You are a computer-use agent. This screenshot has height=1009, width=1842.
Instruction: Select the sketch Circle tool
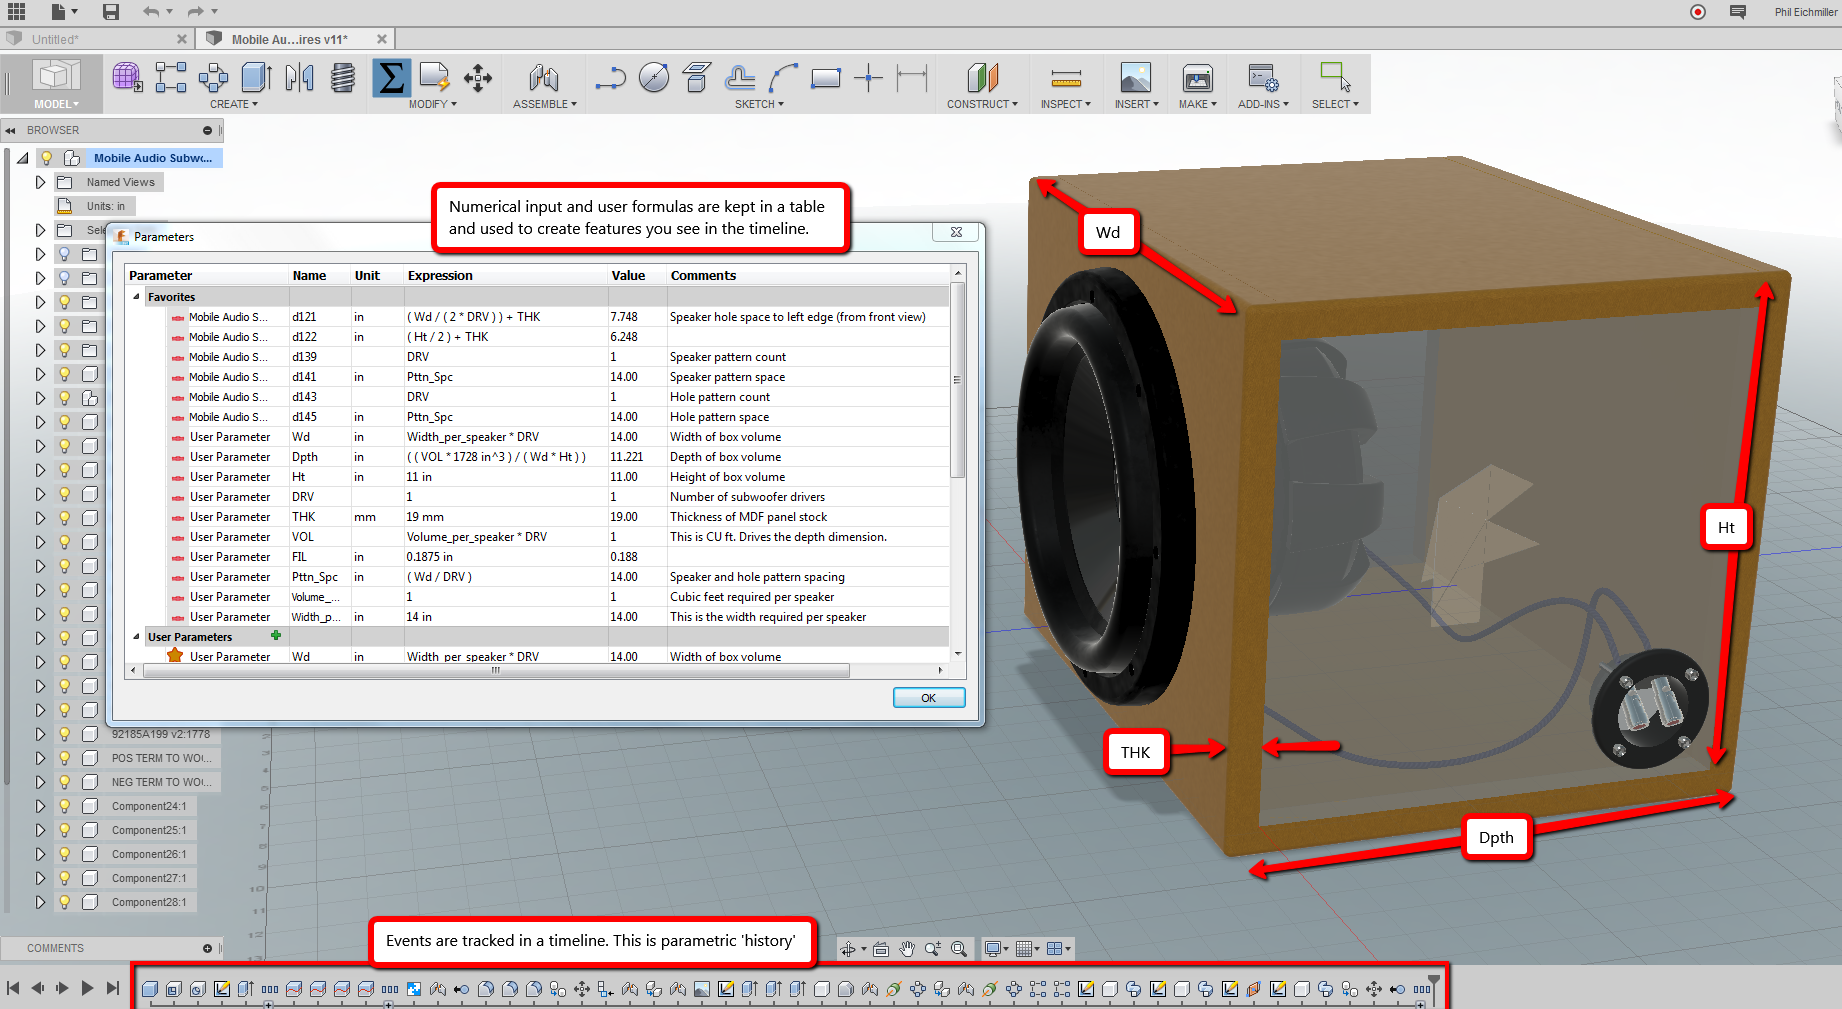pos(654,77)
